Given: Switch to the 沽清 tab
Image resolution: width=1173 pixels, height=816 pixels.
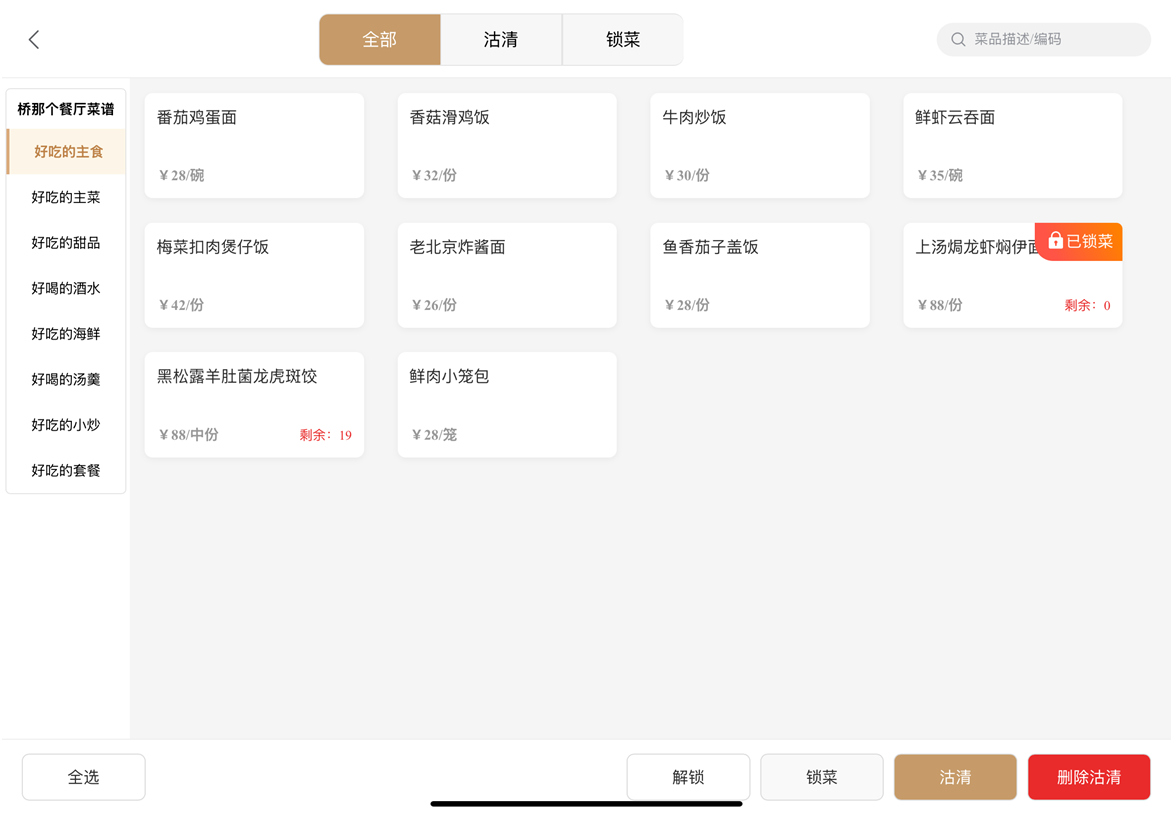Looking at the screenshot, I should [501, 40].
